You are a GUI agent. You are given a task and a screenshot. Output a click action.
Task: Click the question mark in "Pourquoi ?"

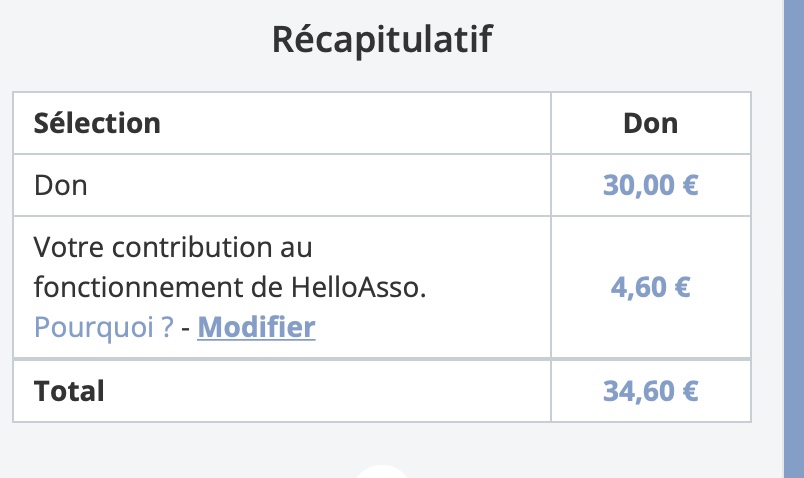click(168, 327)
